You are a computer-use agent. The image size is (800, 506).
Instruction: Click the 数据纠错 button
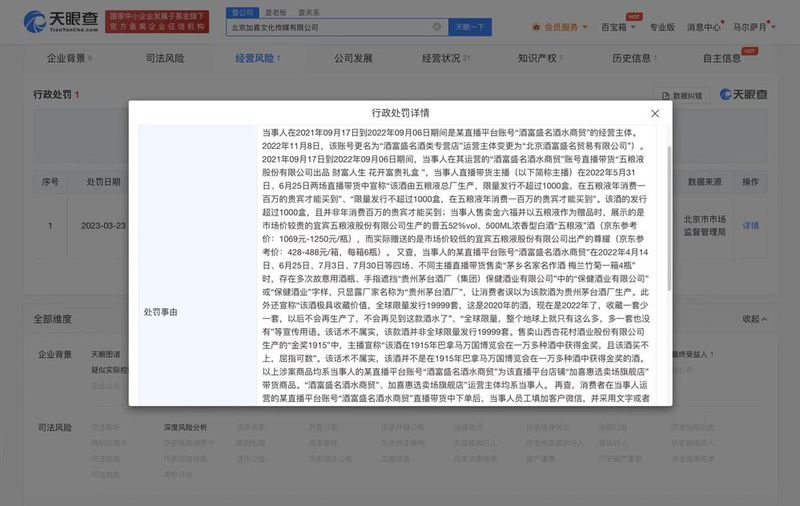click(687, 95)
